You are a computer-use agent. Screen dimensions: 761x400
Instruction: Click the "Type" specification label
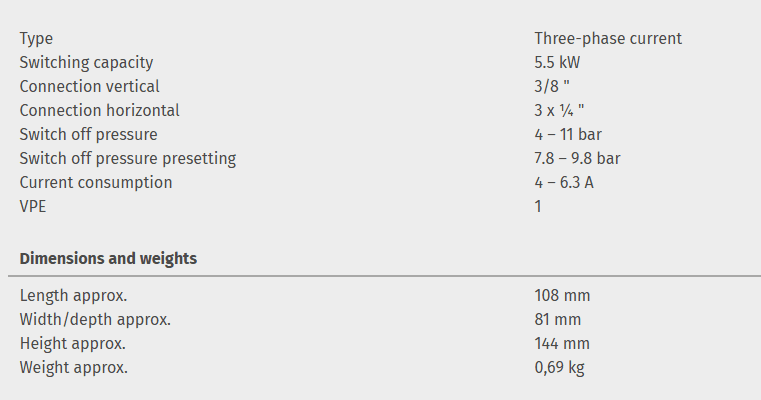point(37,39)
